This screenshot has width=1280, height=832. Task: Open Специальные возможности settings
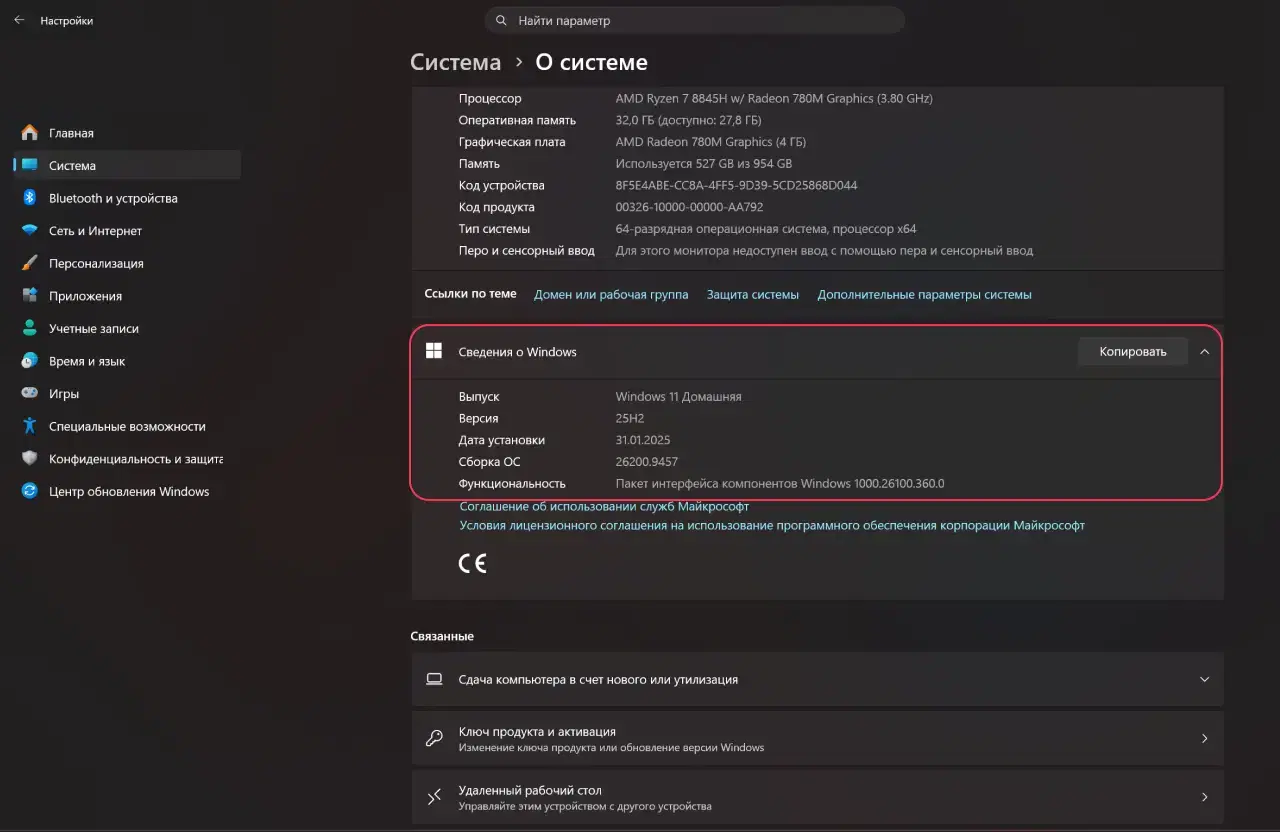[x=126, y=426]
